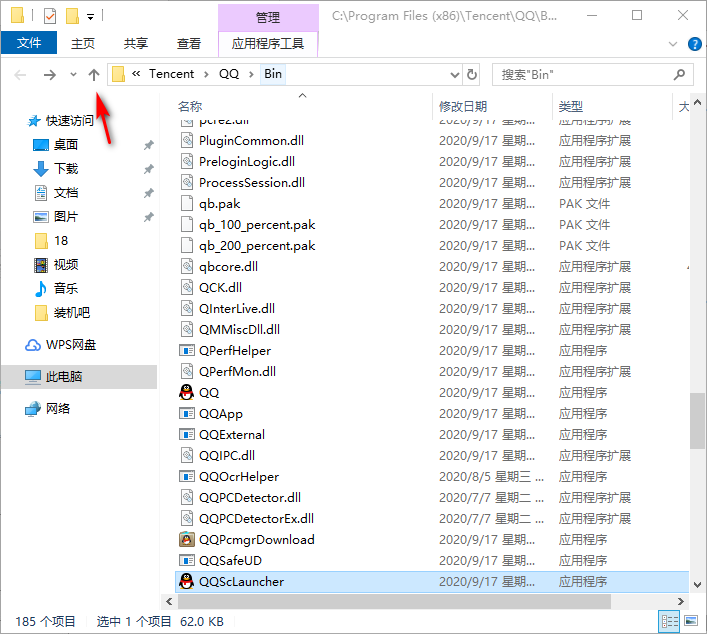
Task: Unpin 桌面 using its pin icon
Action: 148,145
